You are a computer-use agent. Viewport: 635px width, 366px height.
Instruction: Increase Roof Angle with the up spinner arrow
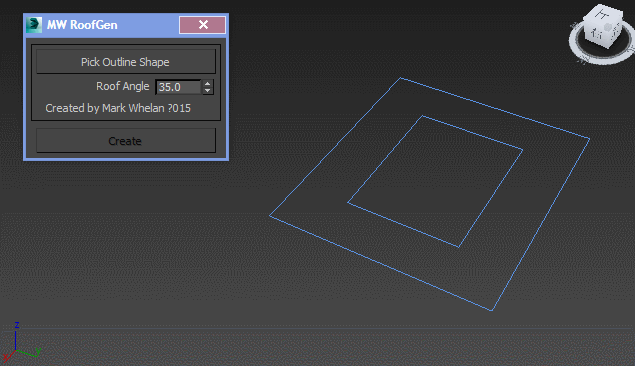(x=208, y=83)
